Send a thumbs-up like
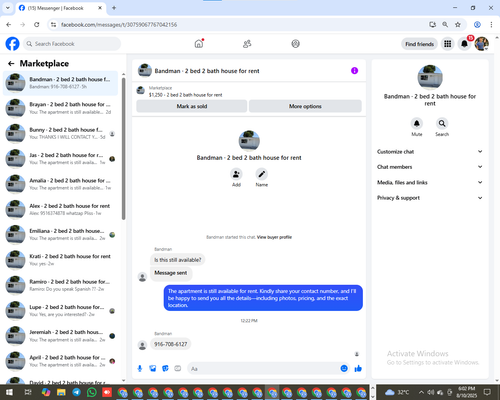The width and height of the screenshot is (500, 400). [x=358, y=368]
